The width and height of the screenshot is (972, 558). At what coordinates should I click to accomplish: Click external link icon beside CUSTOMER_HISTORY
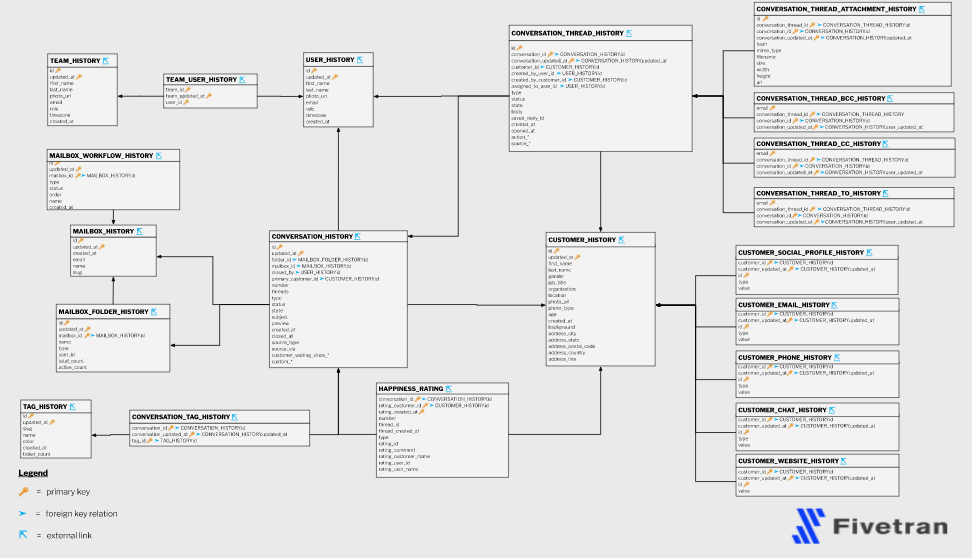click(623, 240)
